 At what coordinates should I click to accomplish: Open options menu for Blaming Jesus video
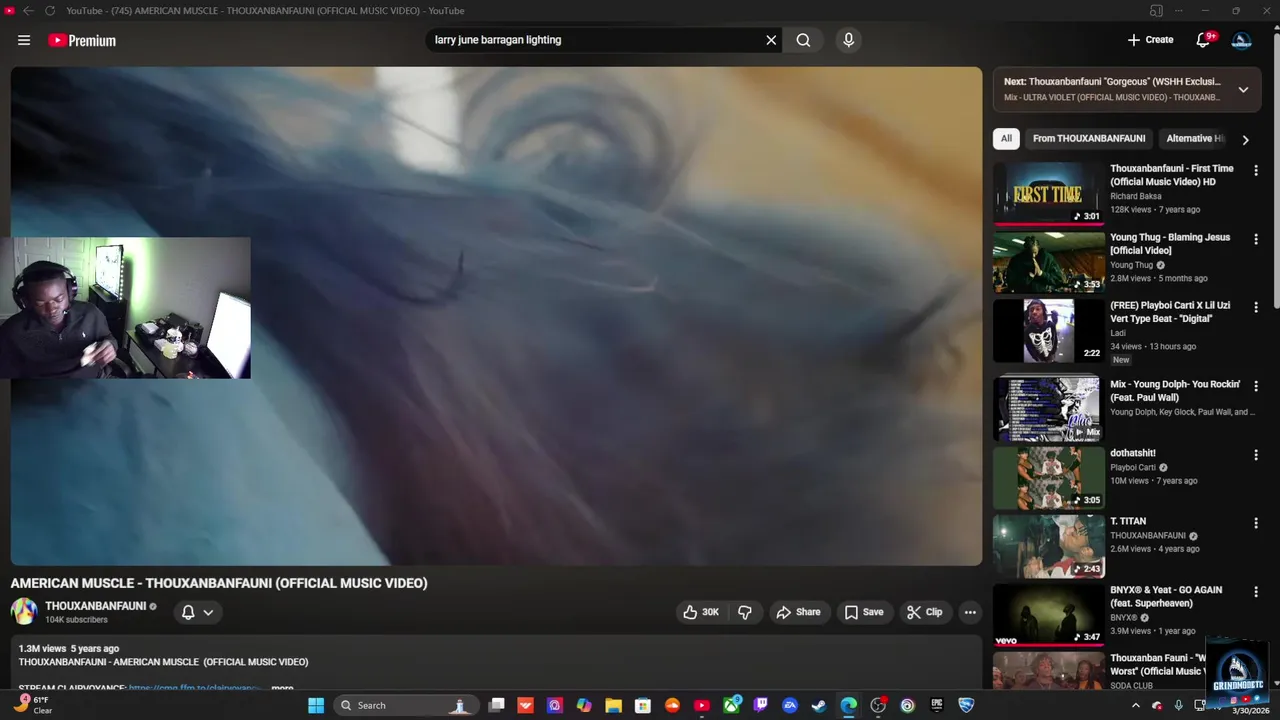[x=1256, y=240]
